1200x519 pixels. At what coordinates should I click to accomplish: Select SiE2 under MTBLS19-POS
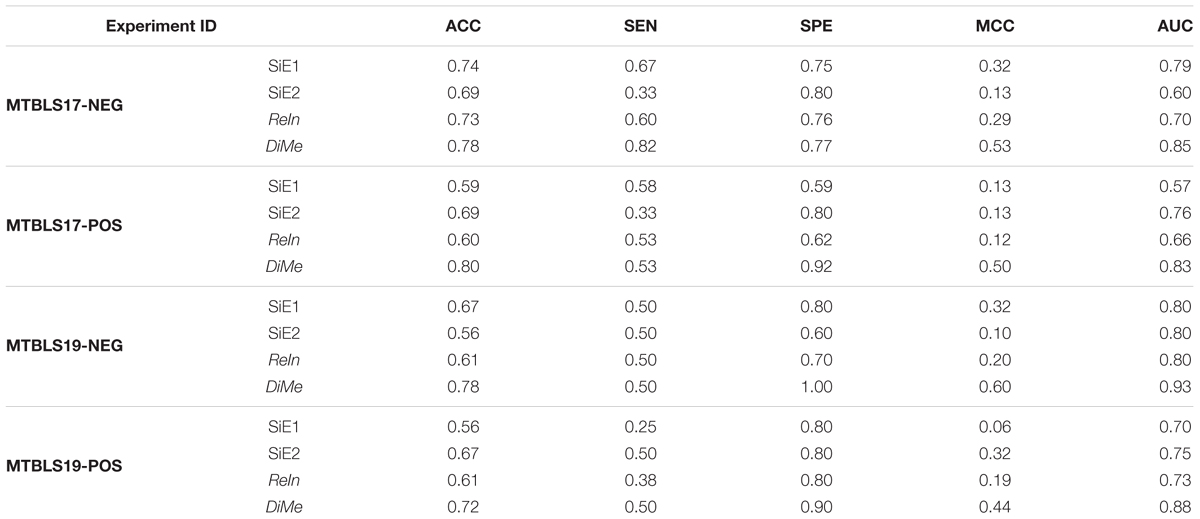(x=285, y=452)
